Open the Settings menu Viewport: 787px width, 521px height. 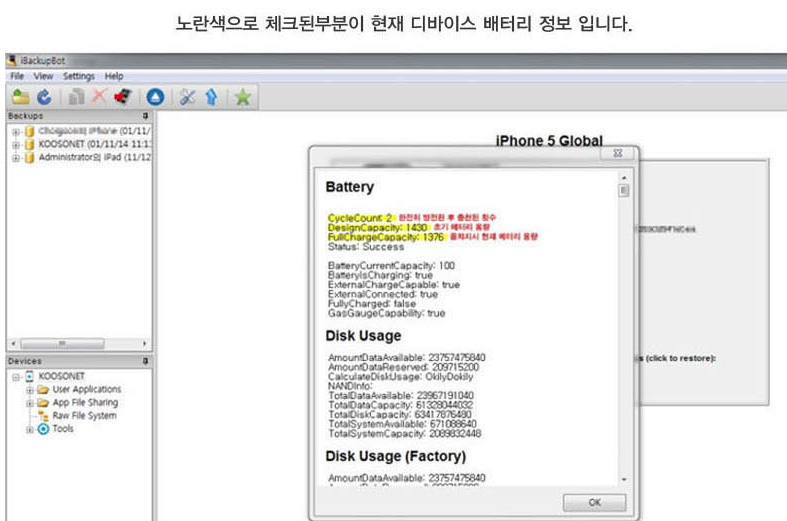(79, 76)
